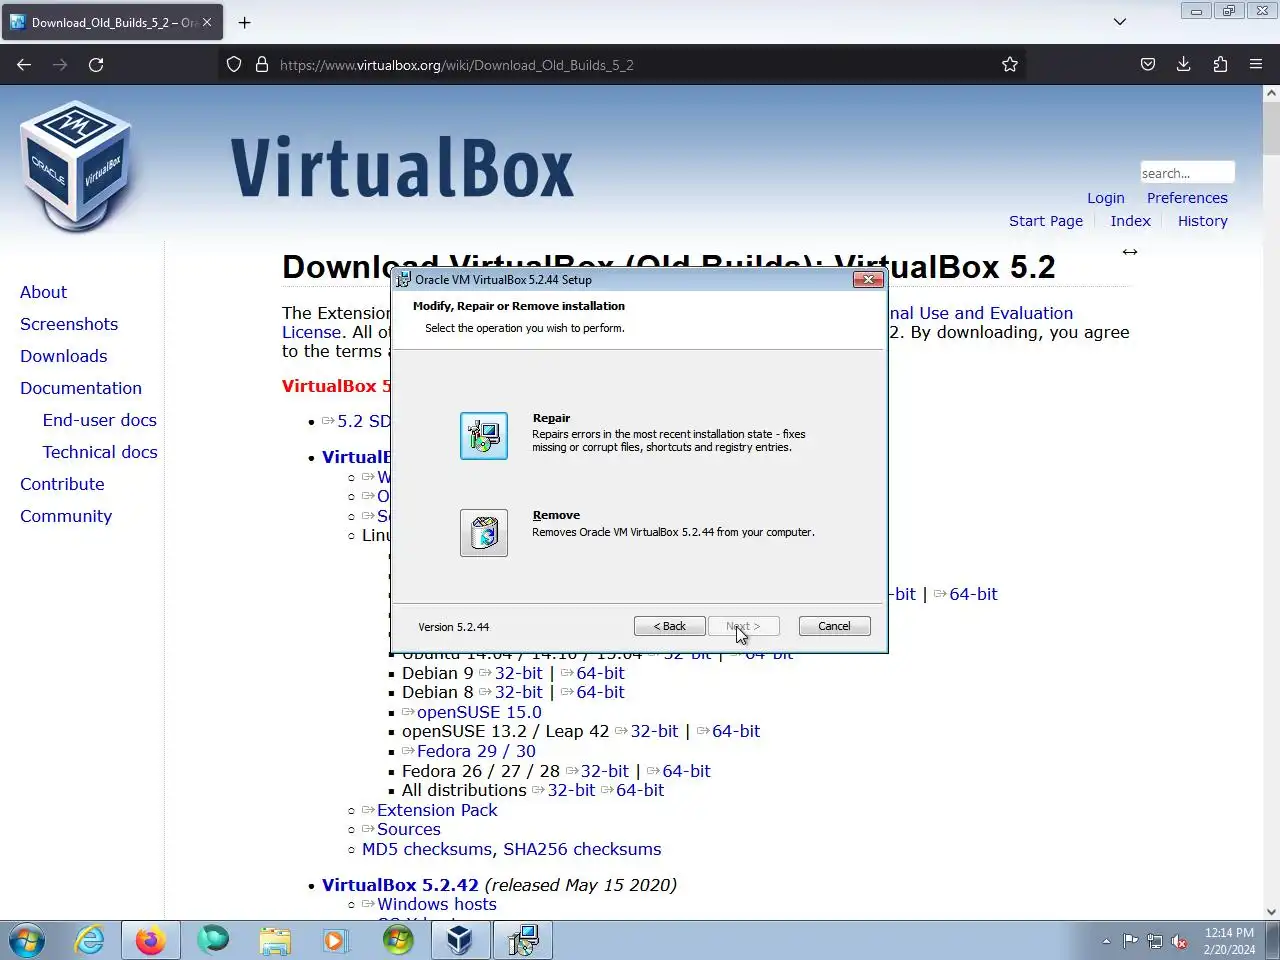Open the Preferences link

(x=1187, y=198)
